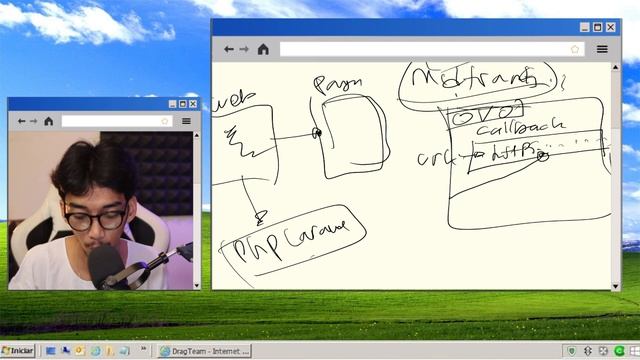
Task: Minimize the small webcam window
Action: (x=173, y=104)
